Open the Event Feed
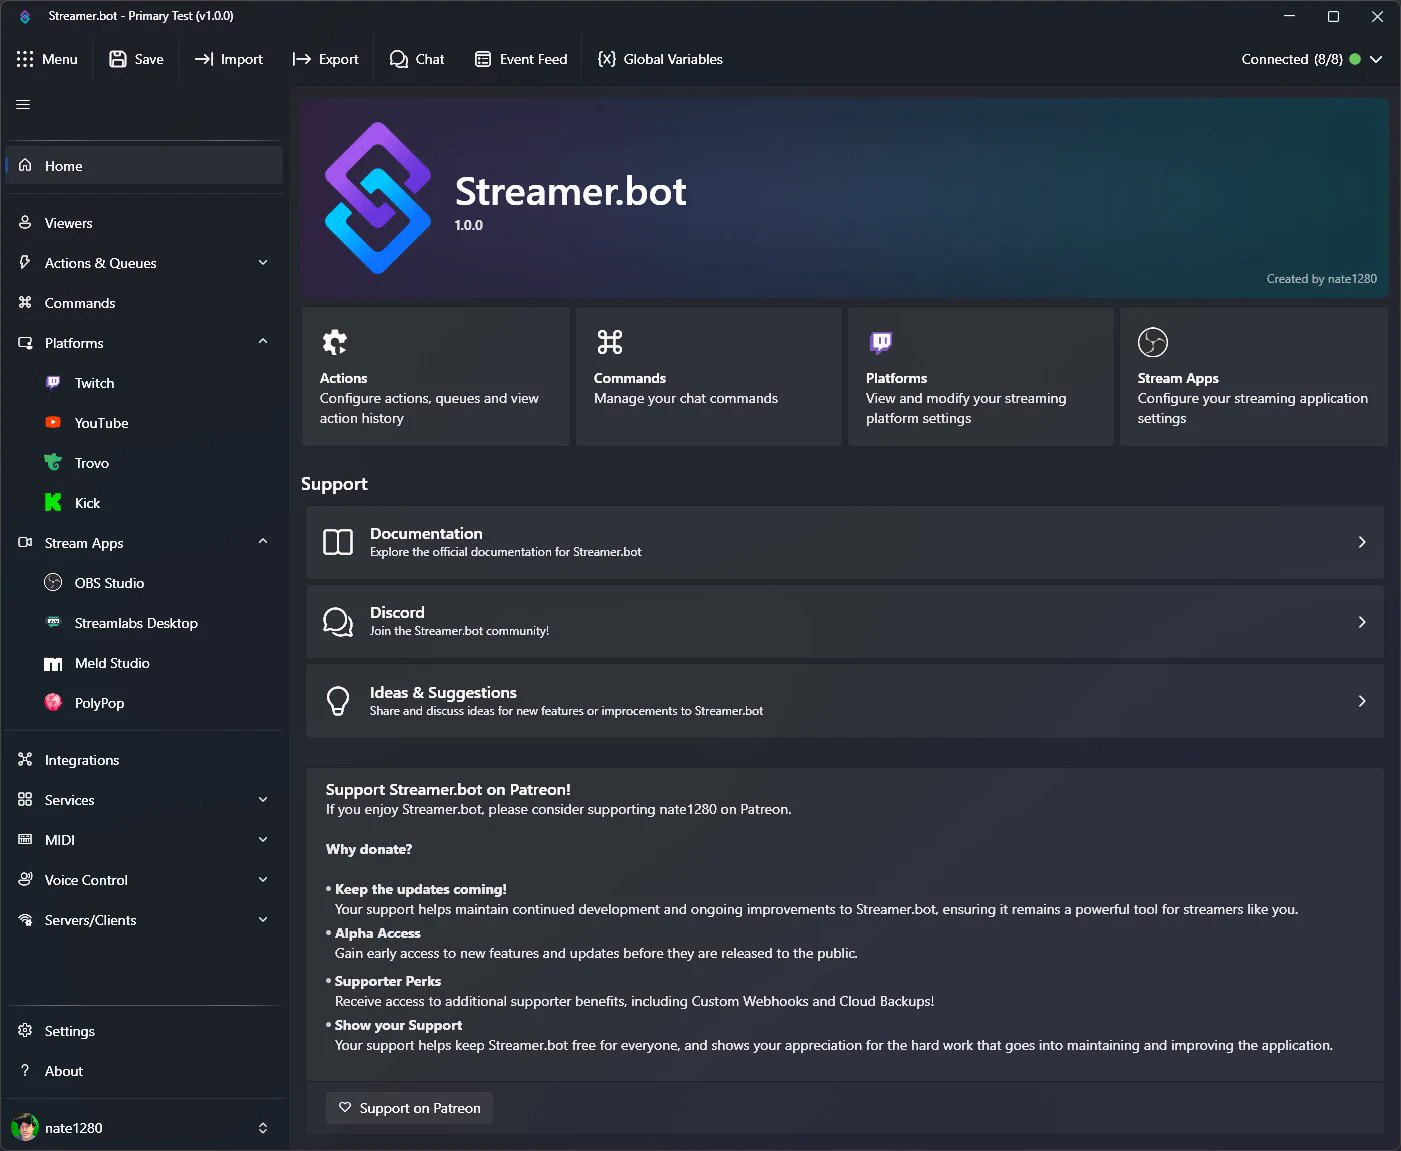 point(521,59)
